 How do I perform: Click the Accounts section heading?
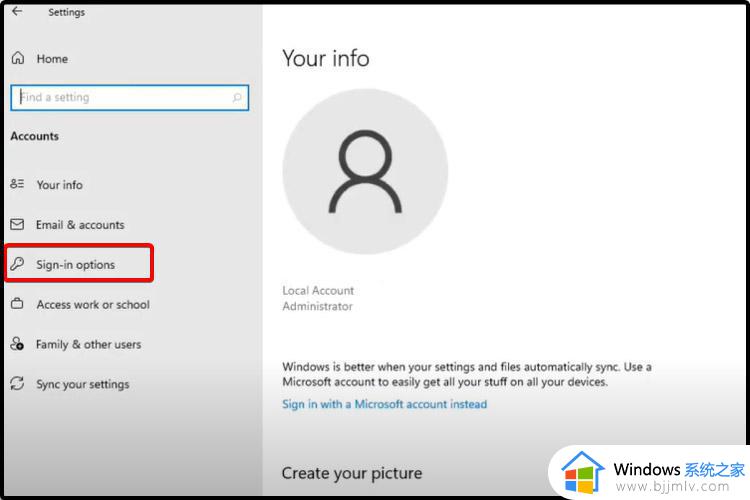coord(34,136)
